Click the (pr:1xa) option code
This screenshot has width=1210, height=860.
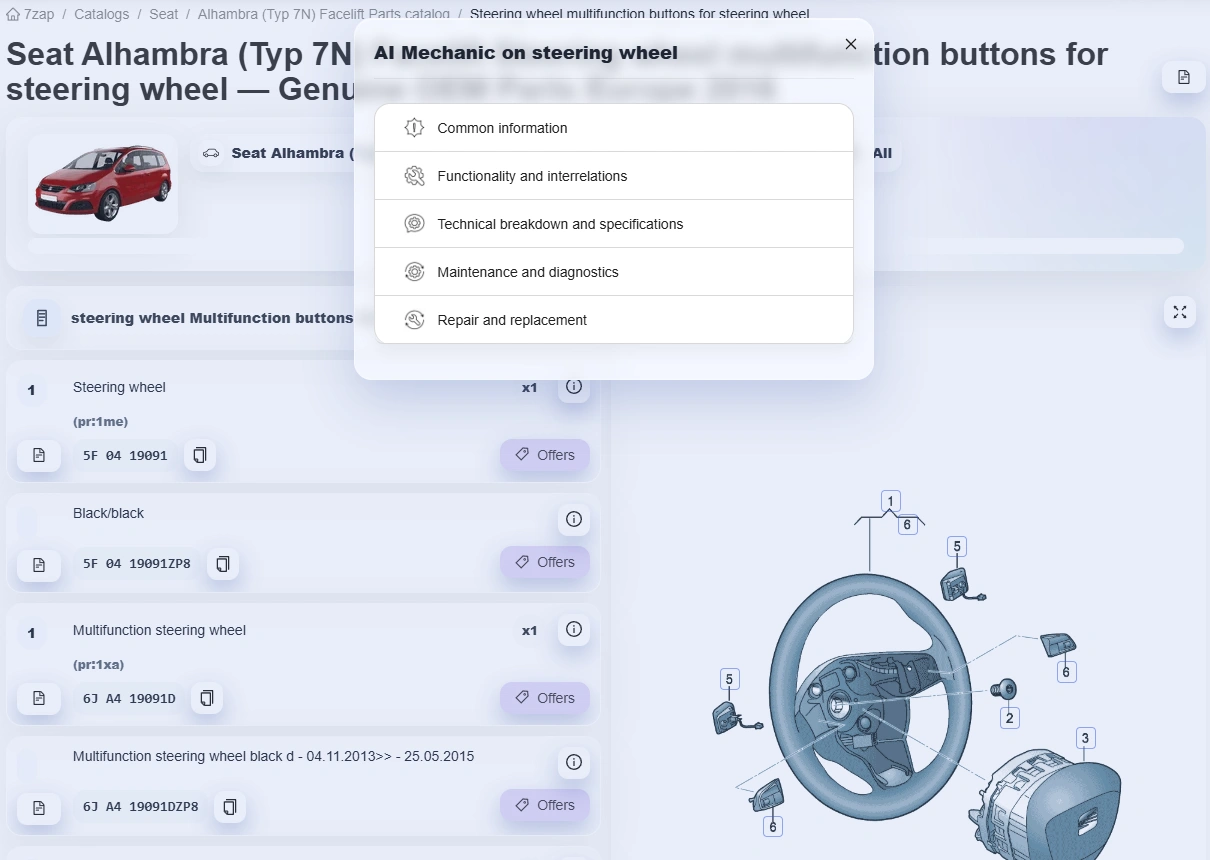pyautogui.click(x=98, y=664)
